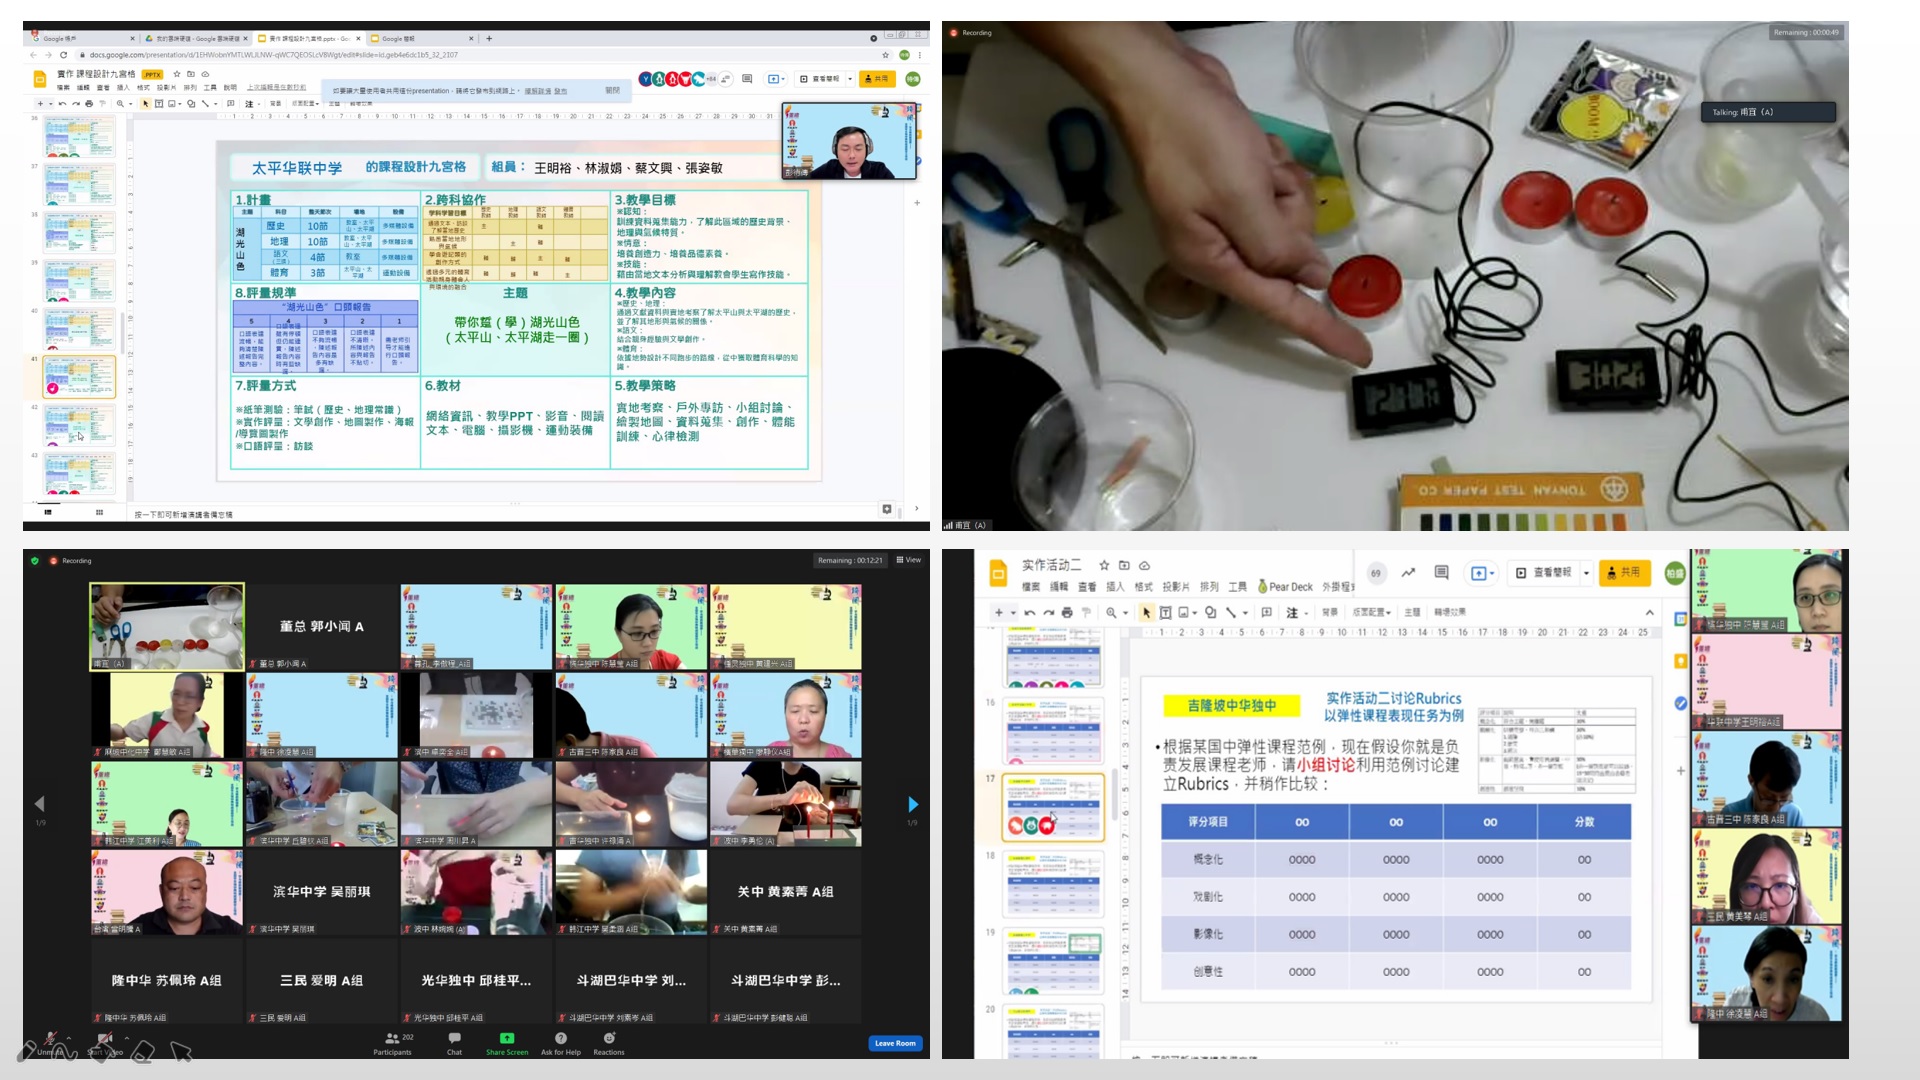The height and width of the screenshot is (1080, 1920).
Task: Switch to grid view at filmstrip bottom
Action: click(x=99, y=512)
